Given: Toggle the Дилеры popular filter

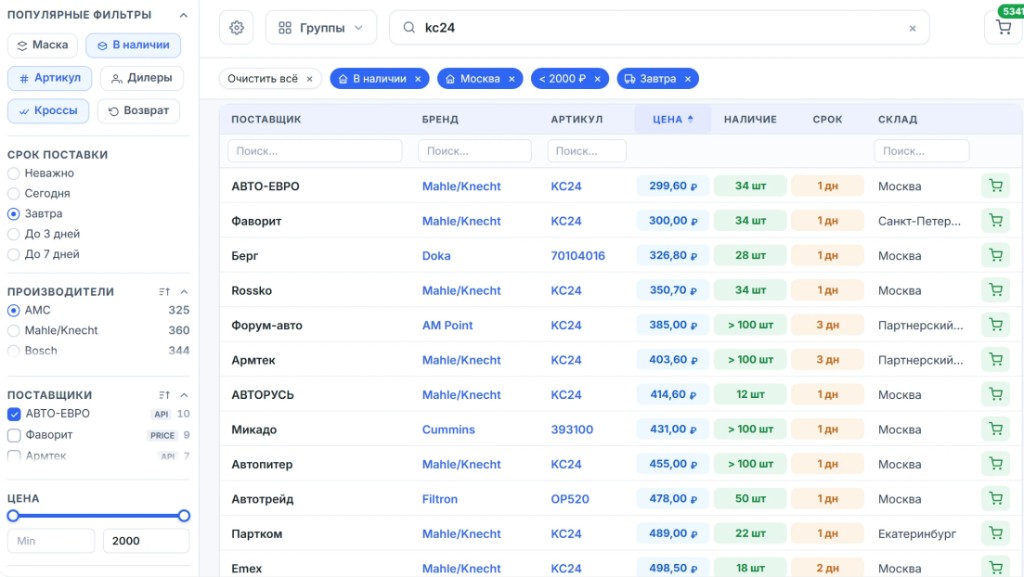Looking at the screenshot, I should (142, 78).
